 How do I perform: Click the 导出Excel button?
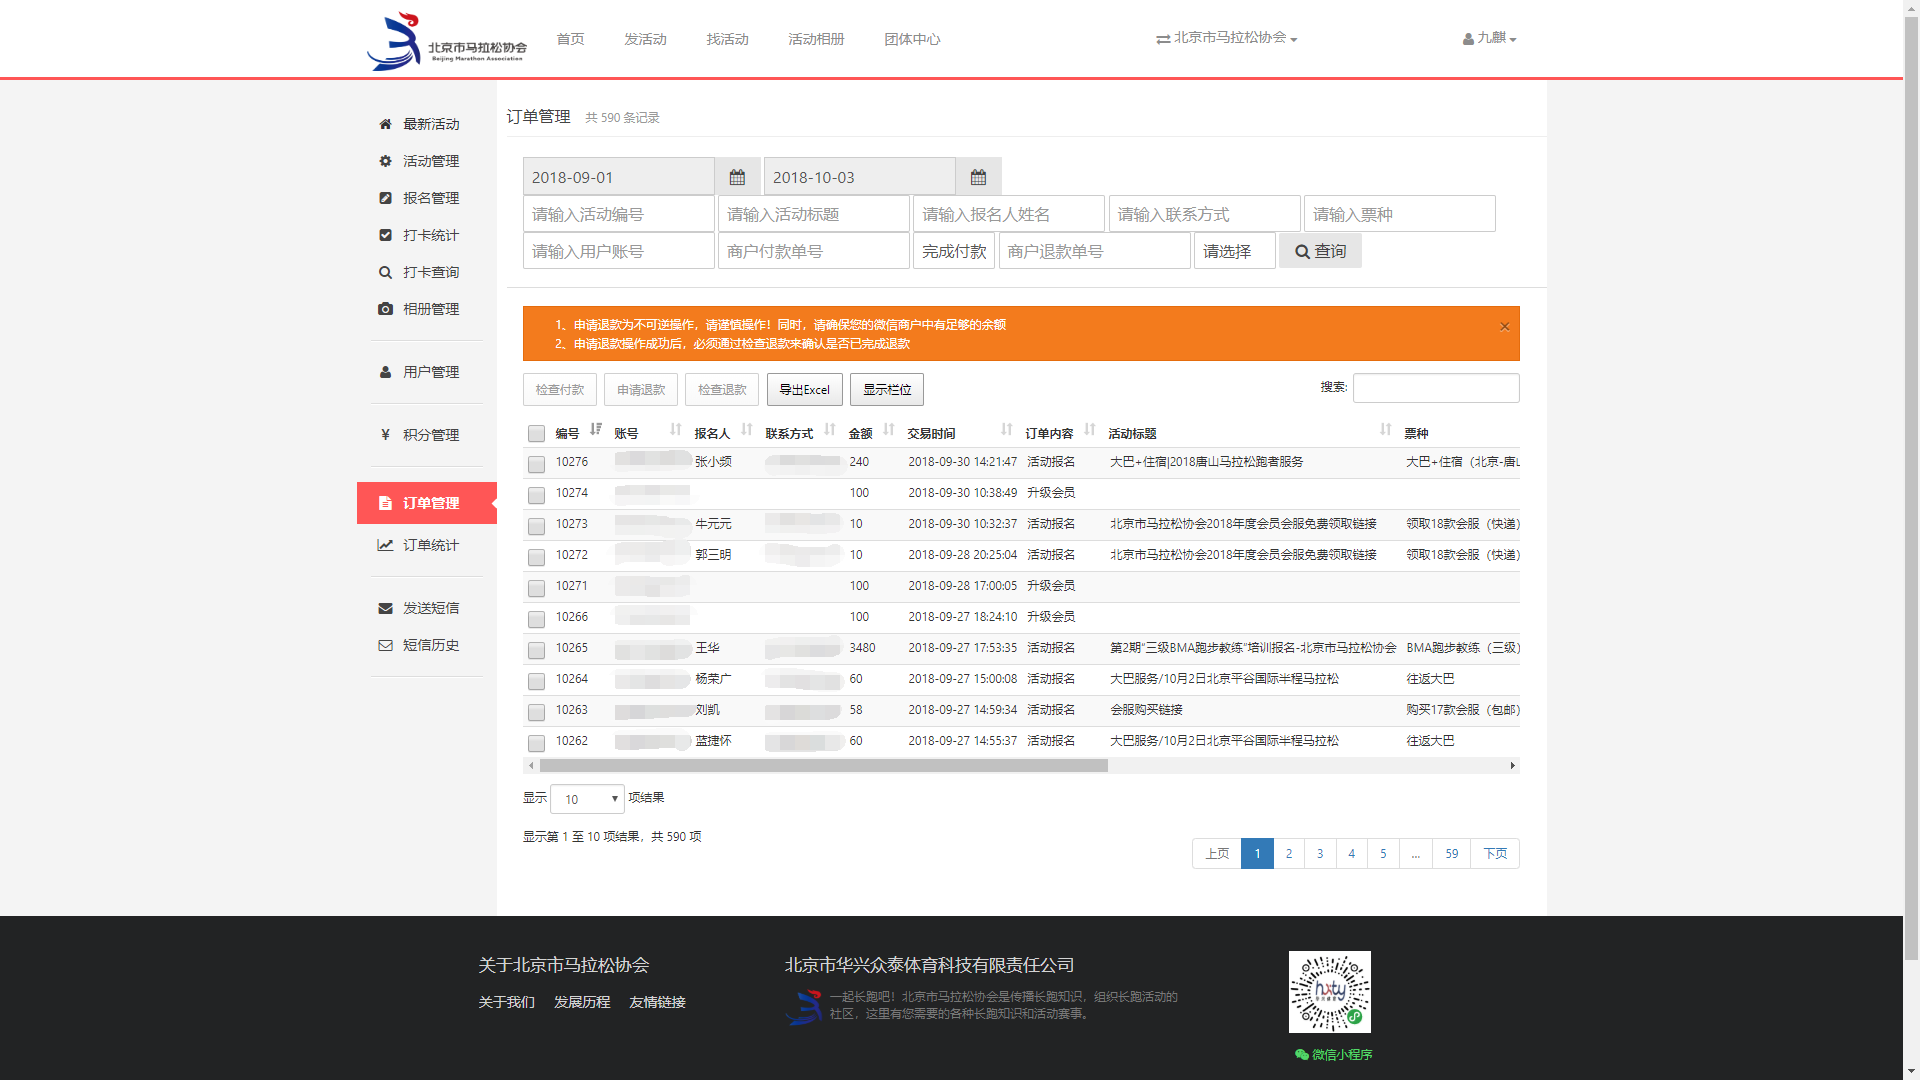point(804,390)
